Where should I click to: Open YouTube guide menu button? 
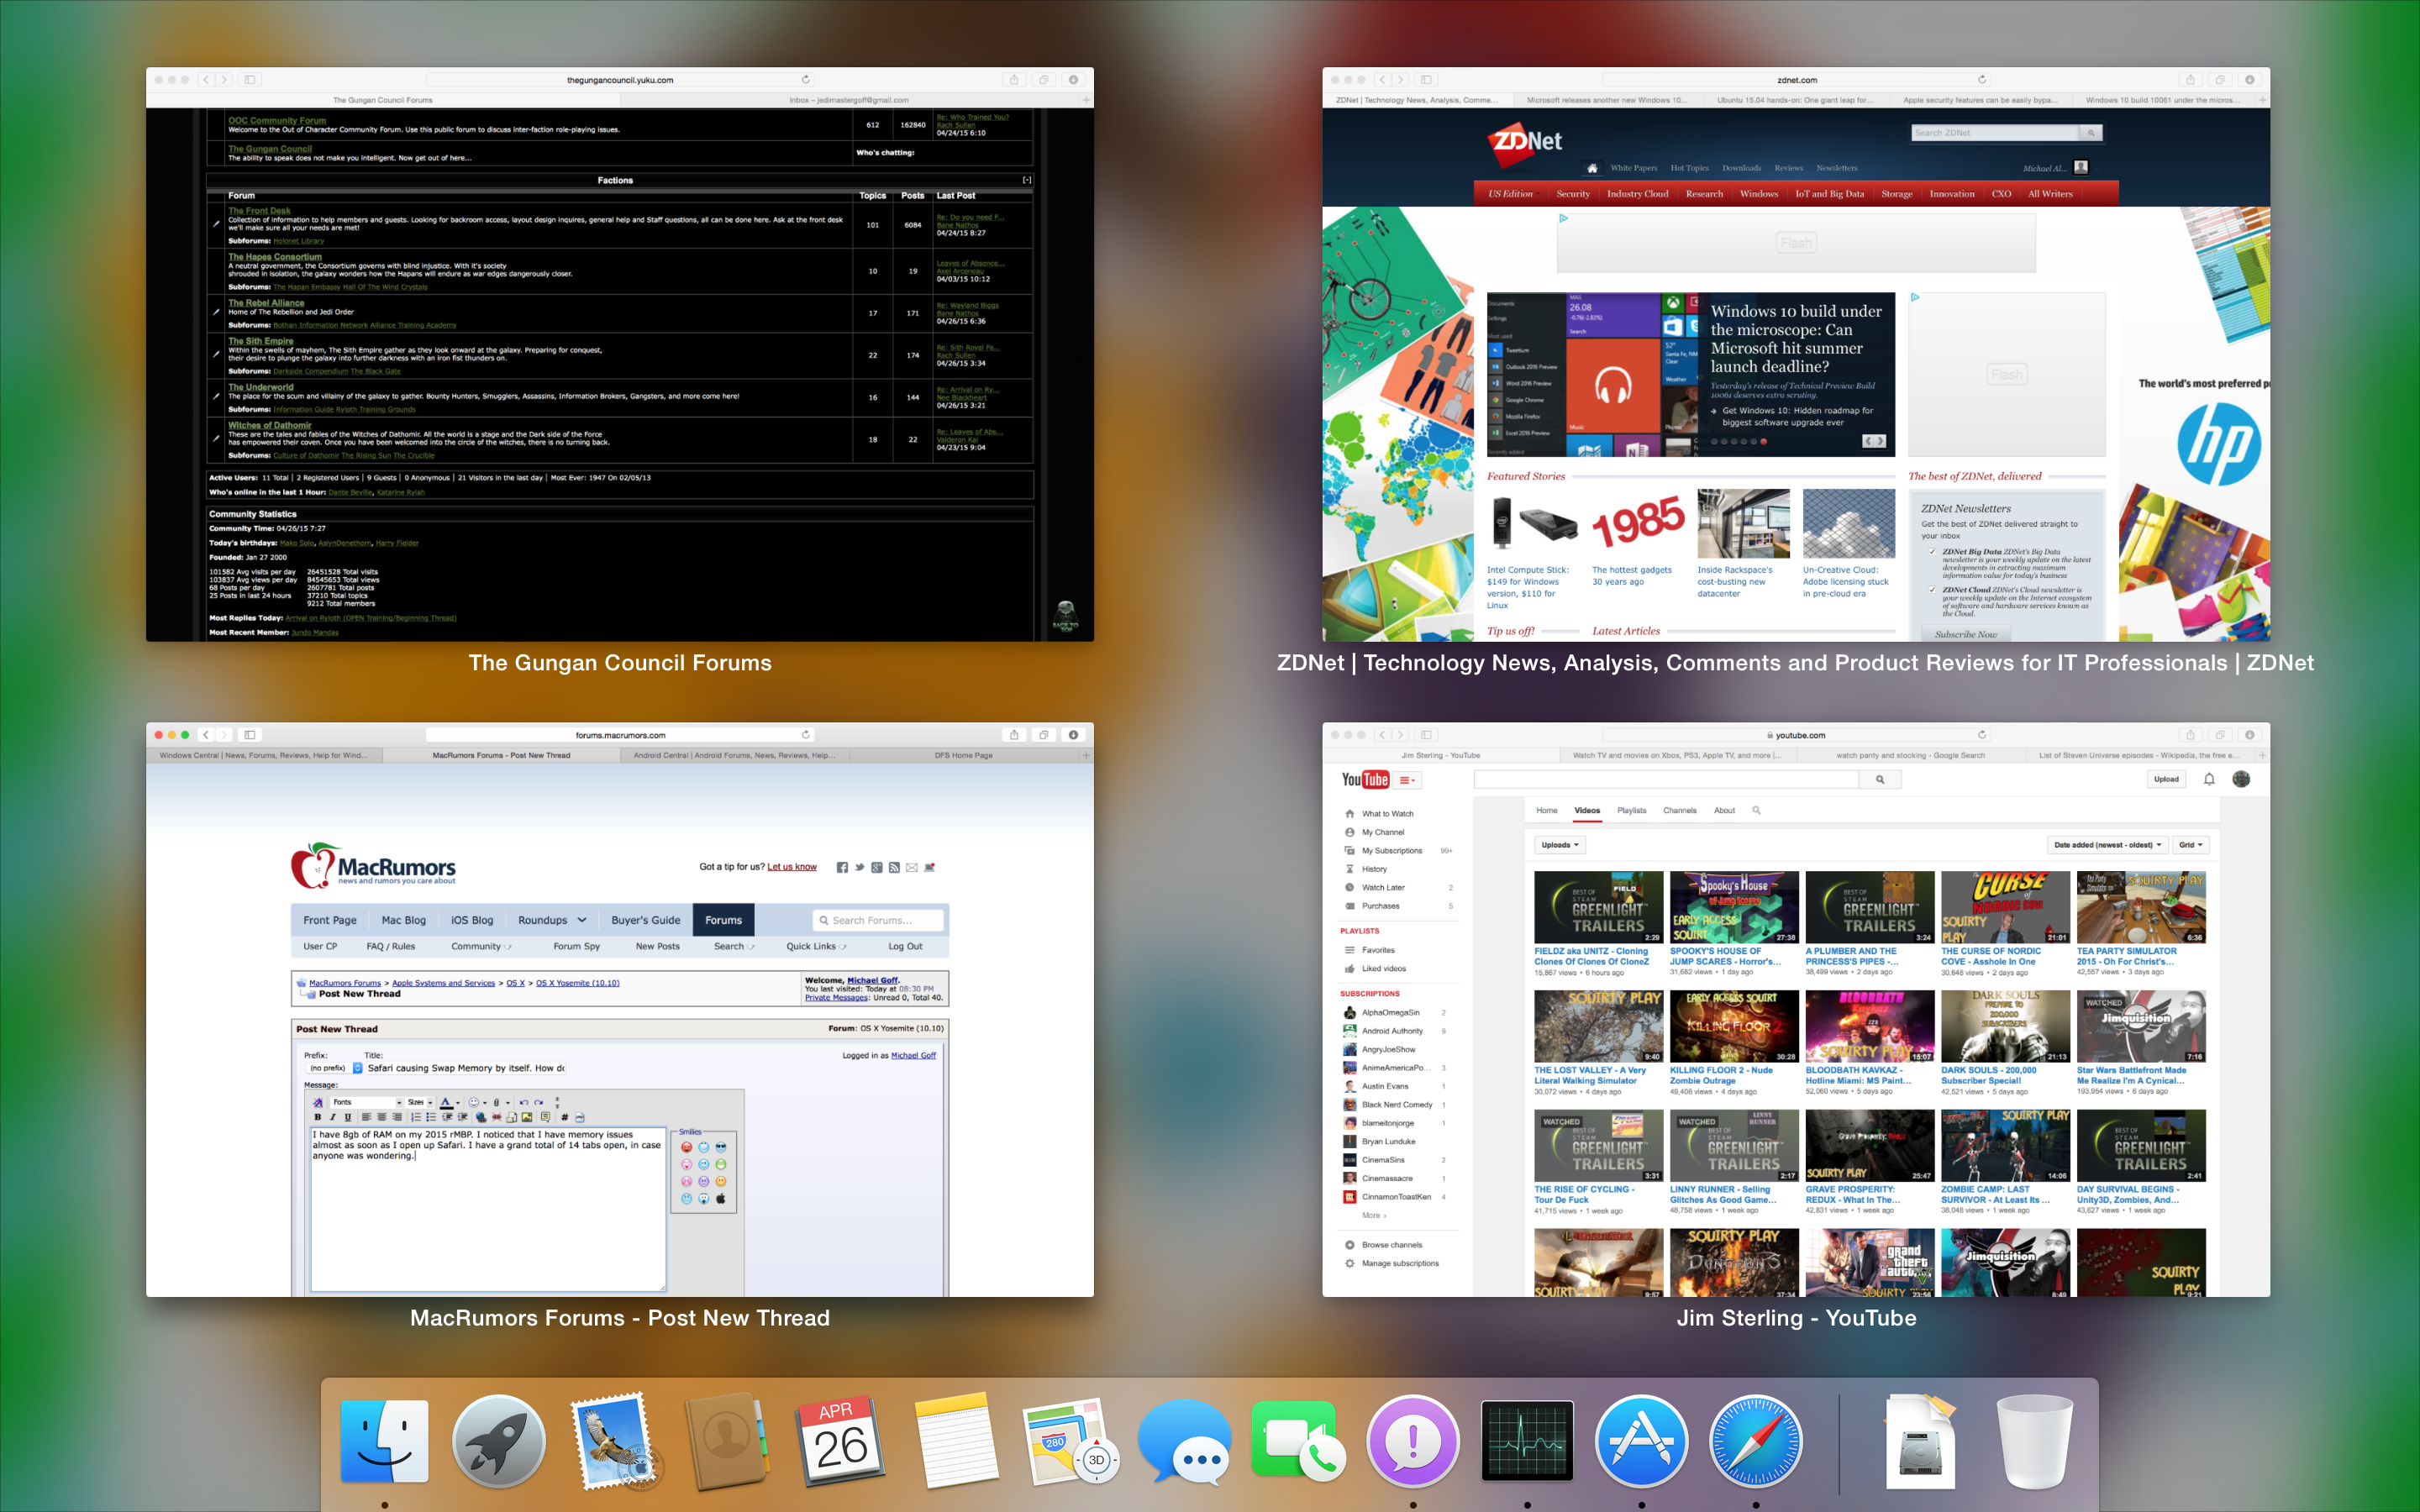coord(1407,780)
